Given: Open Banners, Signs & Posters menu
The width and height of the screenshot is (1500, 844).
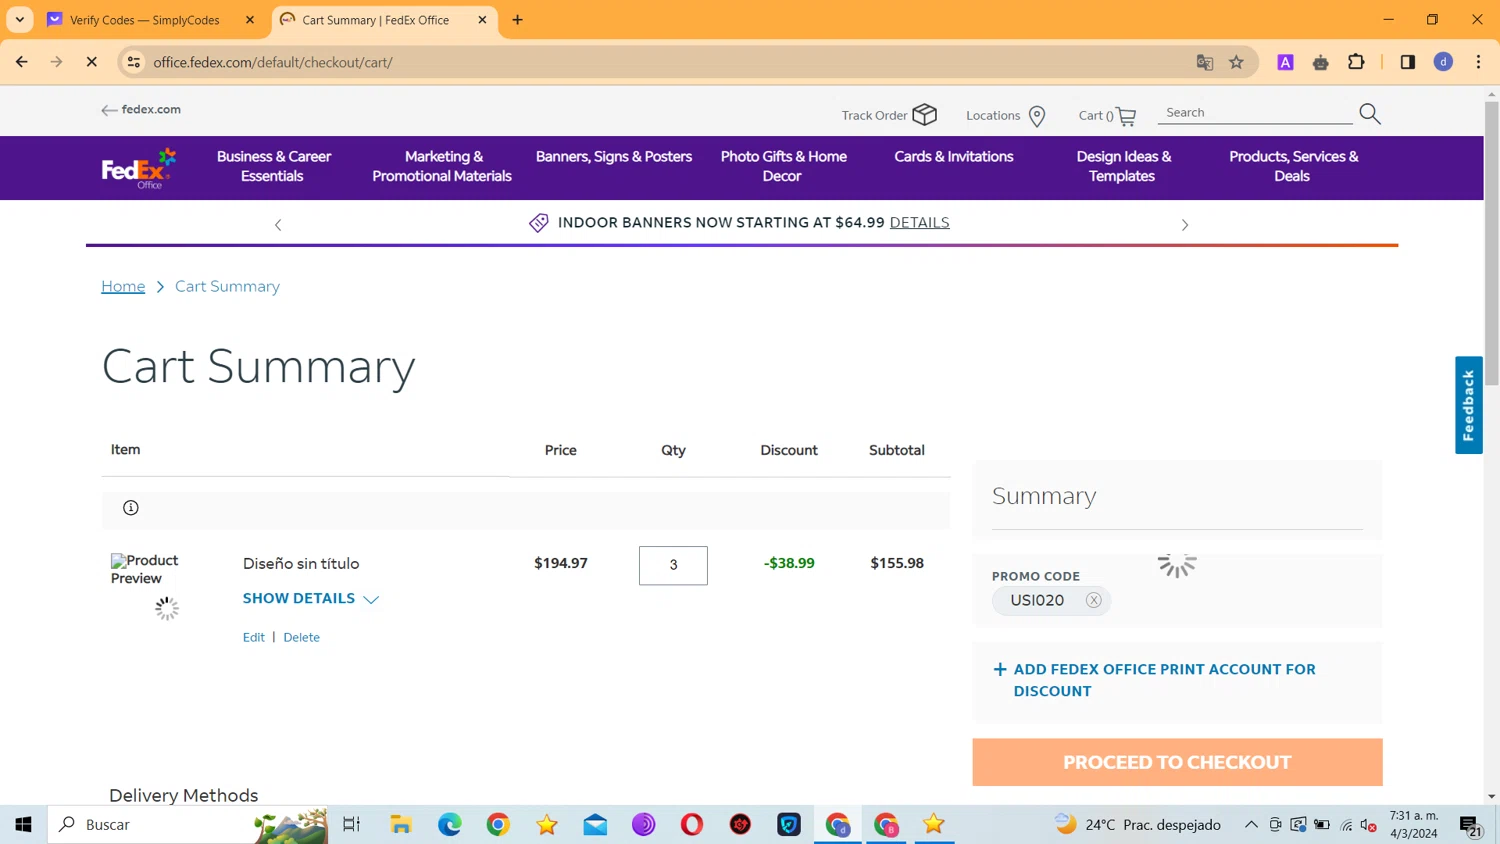Looking at the screenshot, I should click(614, 157).
